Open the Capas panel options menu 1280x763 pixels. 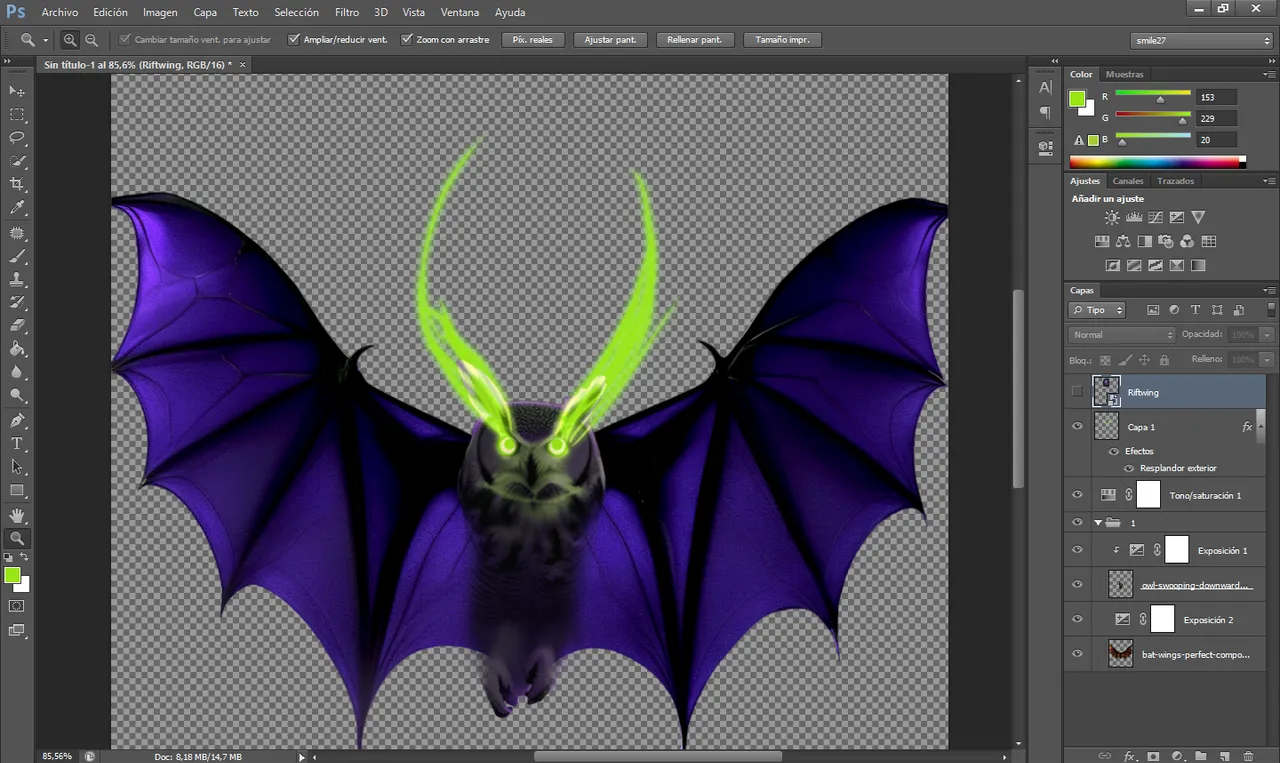[x=1269, y=291]
